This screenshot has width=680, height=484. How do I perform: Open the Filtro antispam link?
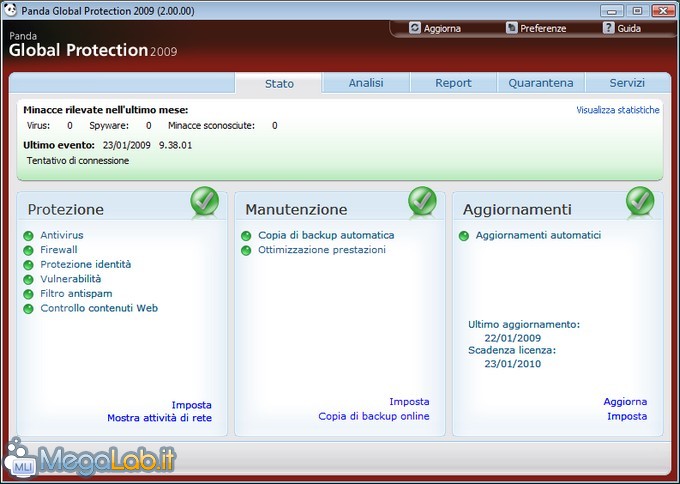tap(76, 294)
